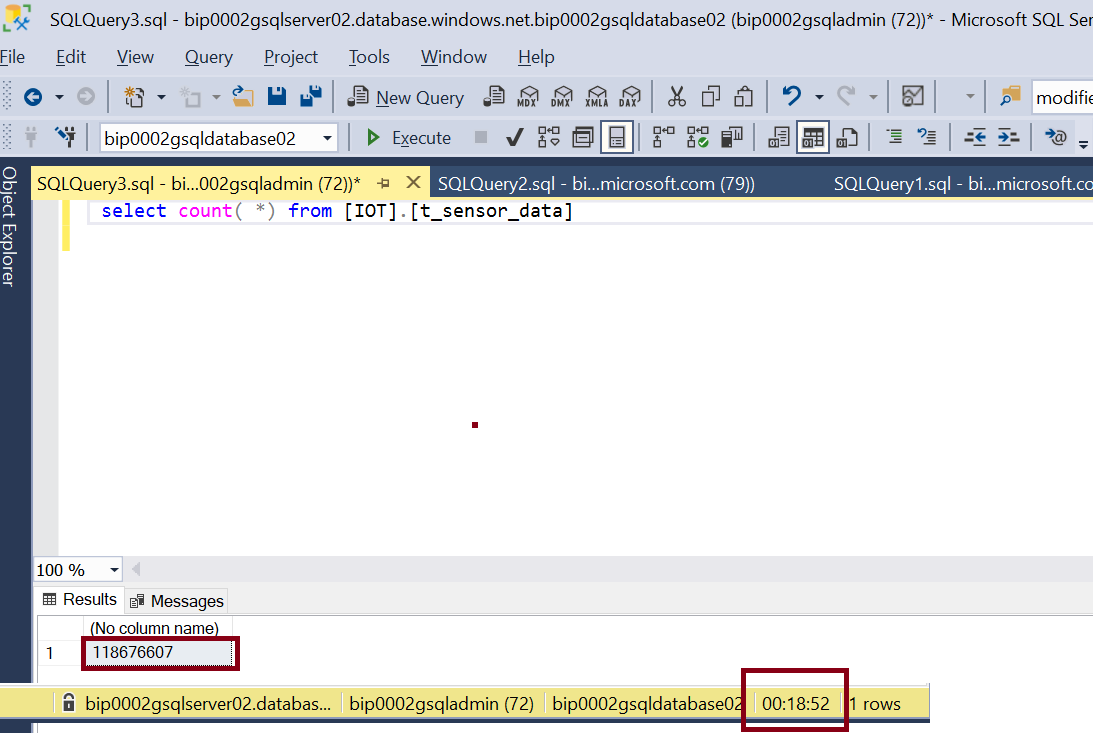Toggle pin on SQLQuery3.sql tab
This screenshot has height=733, width=1093.
click(x=383, y=183)
